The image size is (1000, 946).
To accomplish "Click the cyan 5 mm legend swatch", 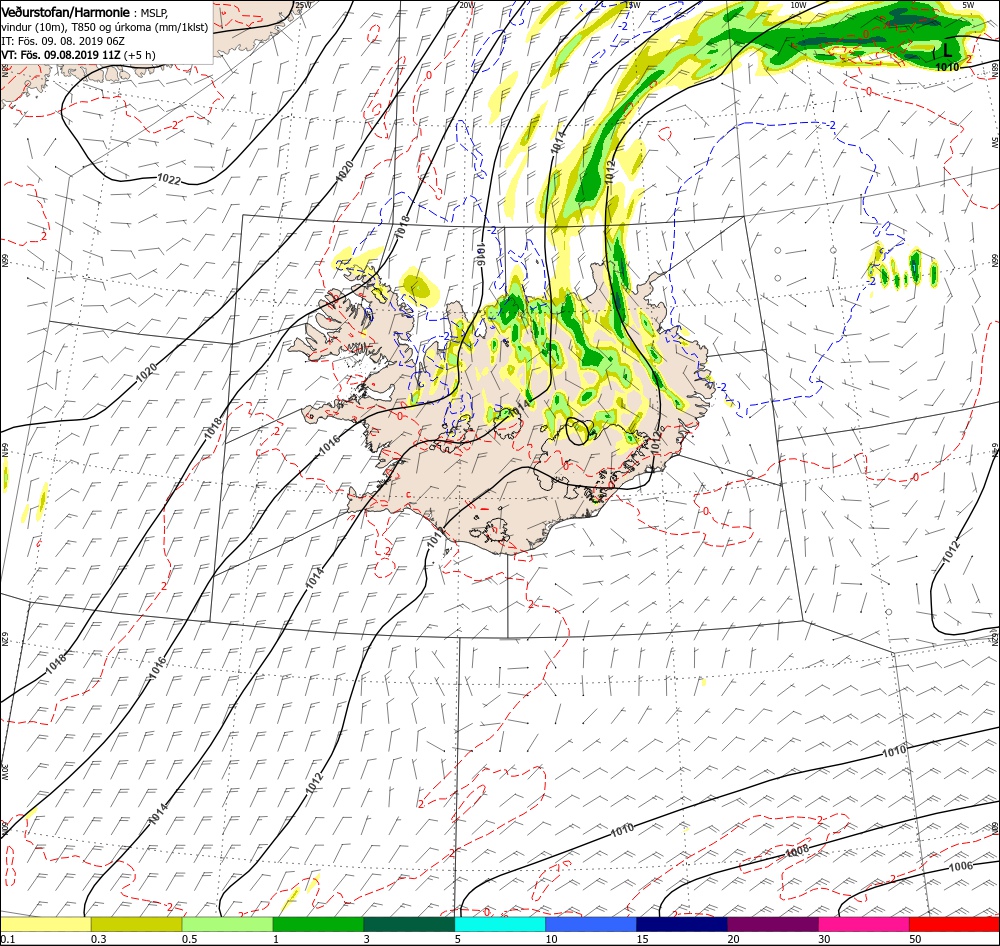I will tap(500, 924).
